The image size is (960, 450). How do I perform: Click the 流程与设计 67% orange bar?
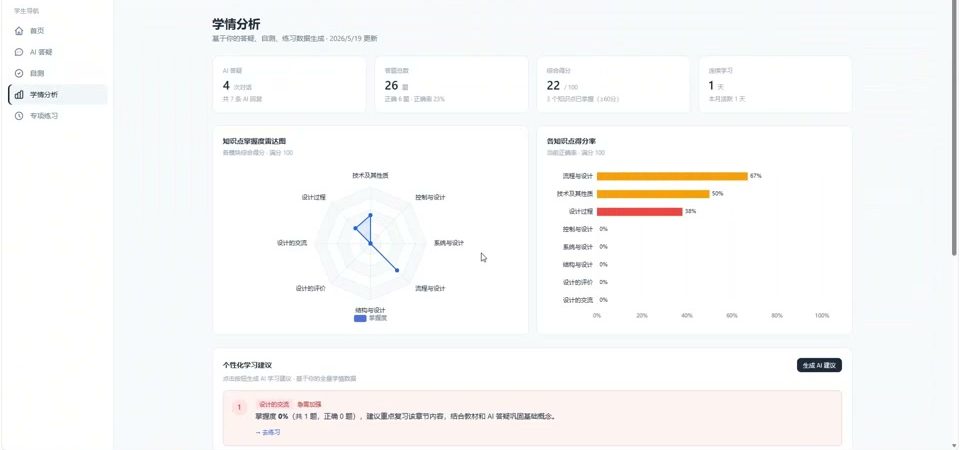click(x=672, y=176)
